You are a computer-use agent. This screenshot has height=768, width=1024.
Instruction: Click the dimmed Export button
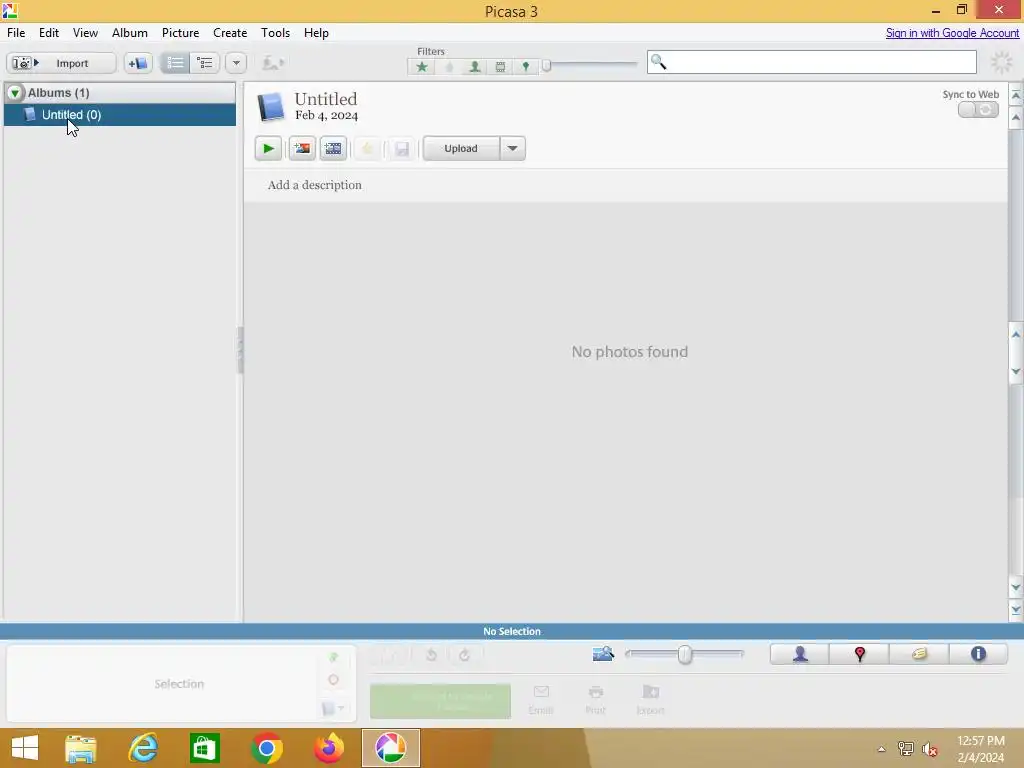(650, 699)
